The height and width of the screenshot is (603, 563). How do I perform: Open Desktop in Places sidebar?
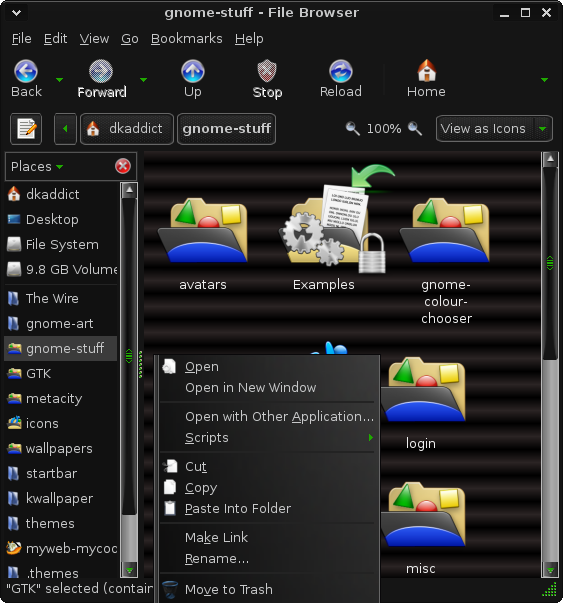click(62, 220)
